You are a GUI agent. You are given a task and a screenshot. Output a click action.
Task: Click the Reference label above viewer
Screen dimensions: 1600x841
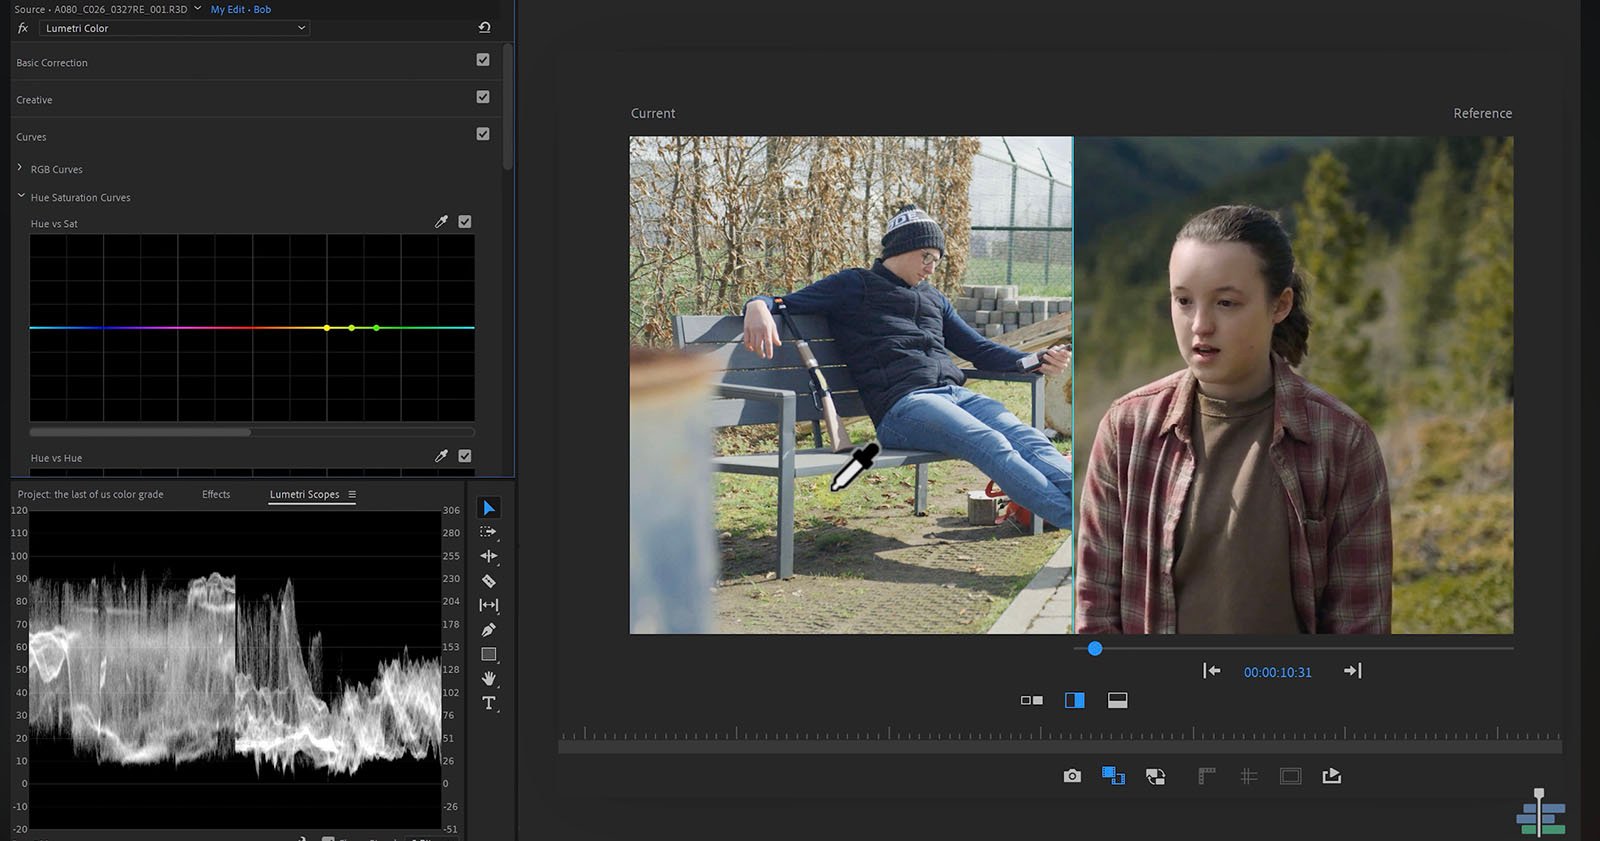(x=1482, y=113)
